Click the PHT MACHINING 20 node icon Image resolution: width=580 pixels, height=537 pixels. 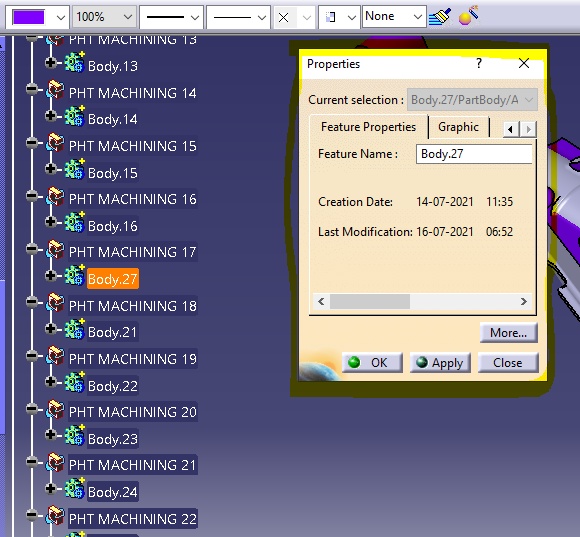55,408
